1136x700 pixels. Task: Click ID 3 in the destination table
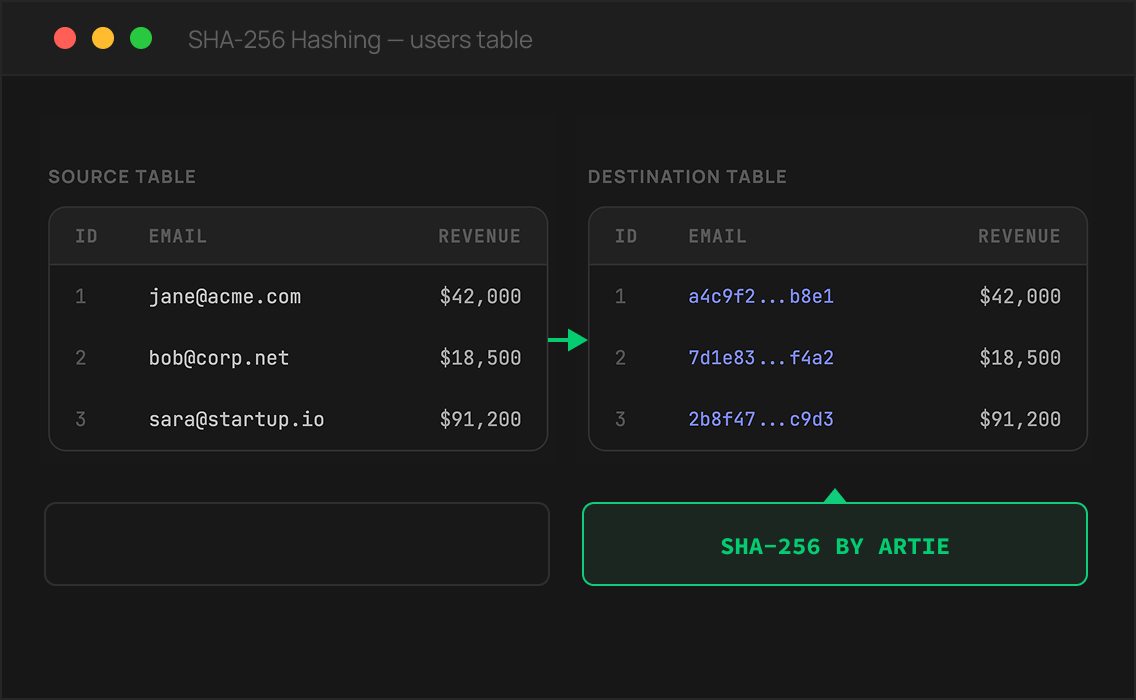[x=620, y=420]
